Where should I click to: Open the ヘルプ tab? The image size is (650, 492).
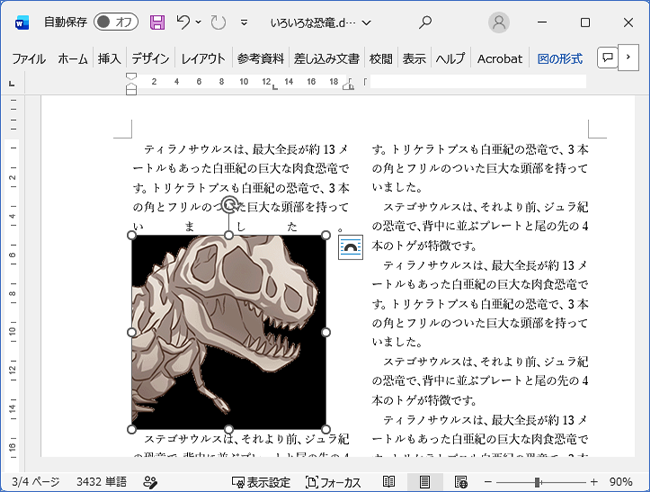click(450, 59)
